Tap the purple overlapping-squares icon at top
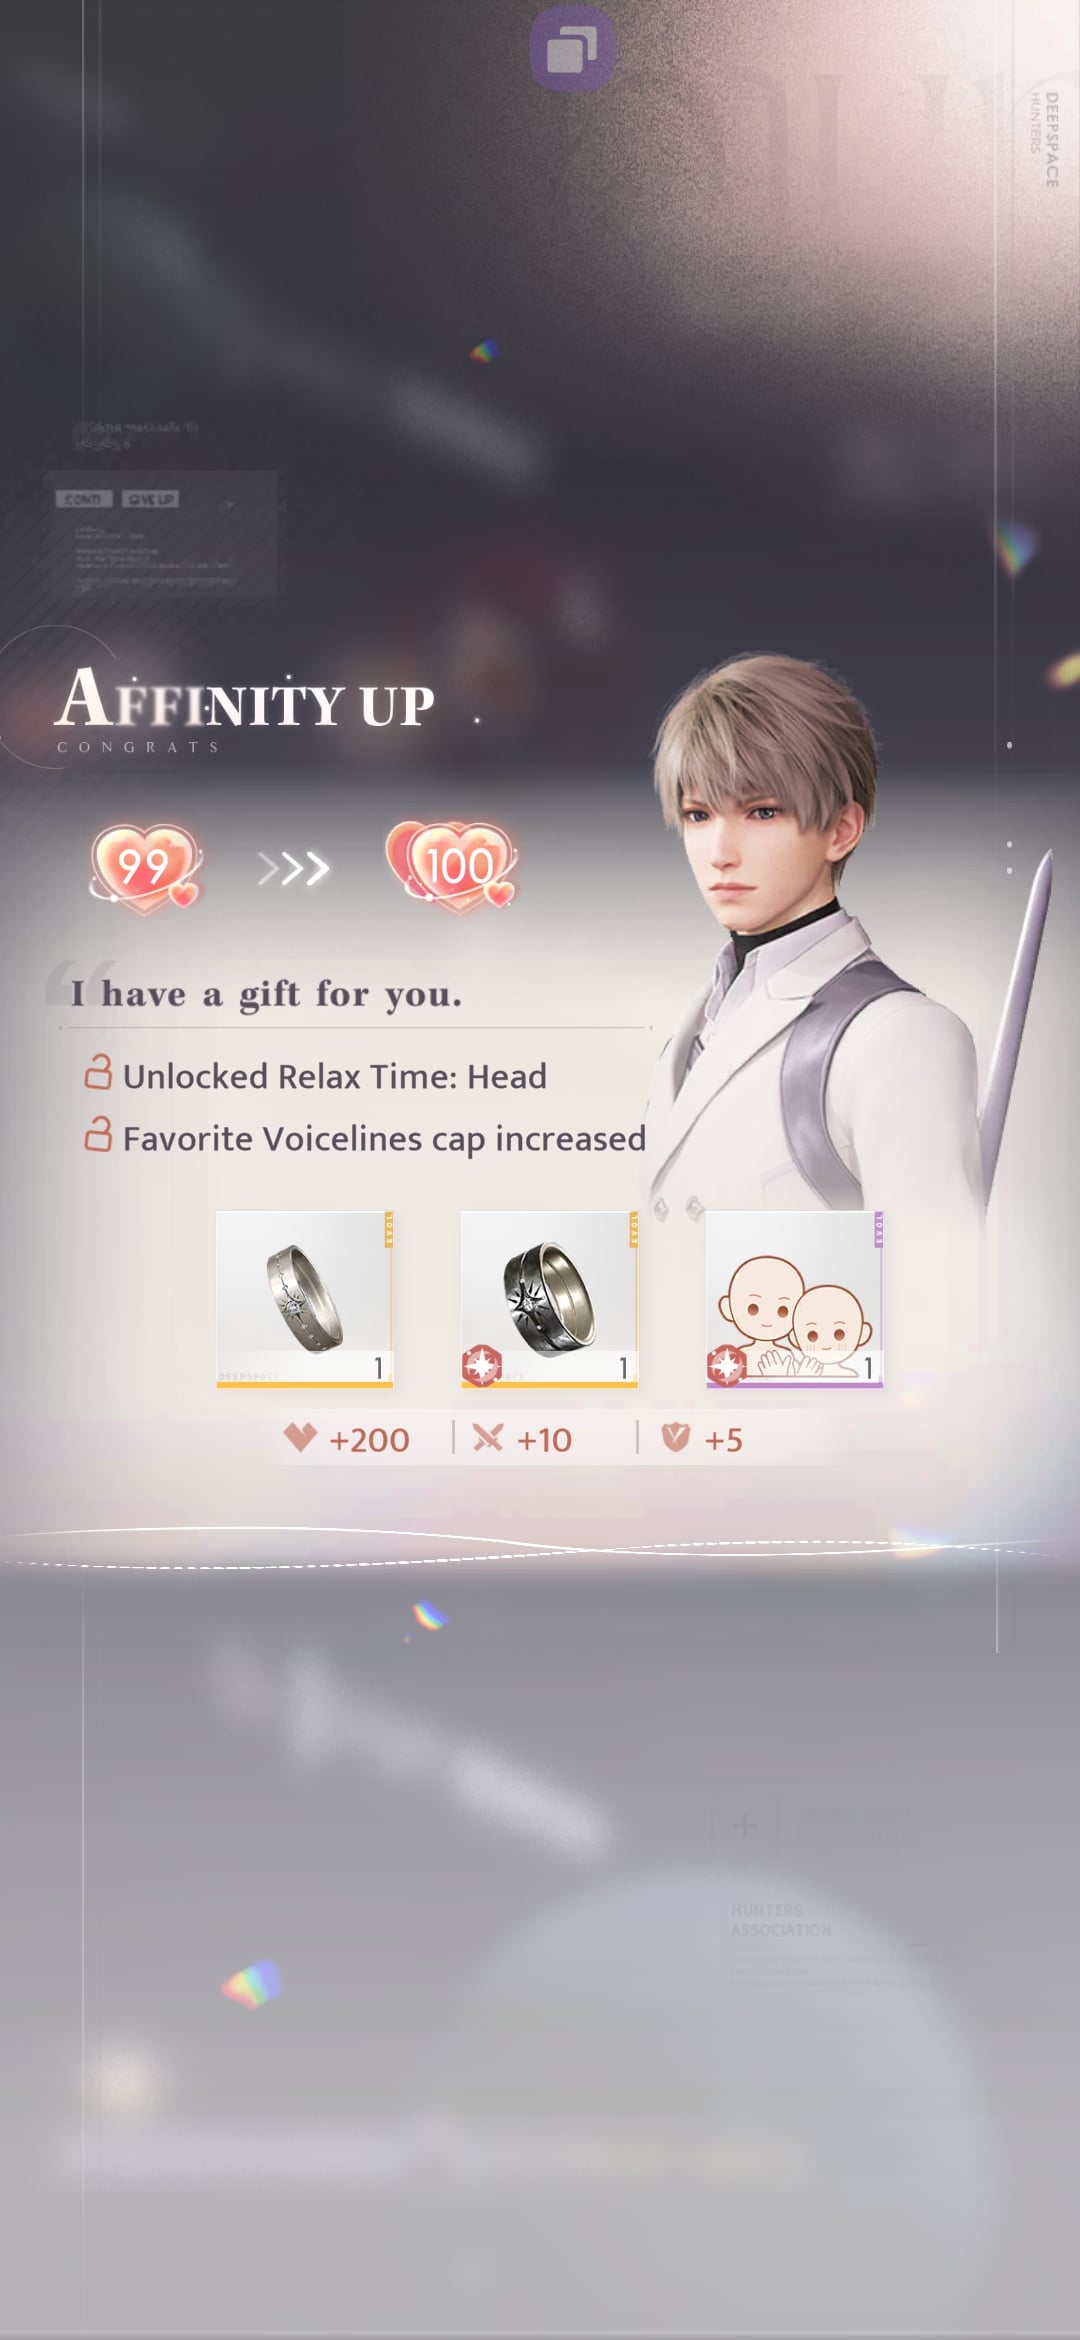 [x=572, y=49]
